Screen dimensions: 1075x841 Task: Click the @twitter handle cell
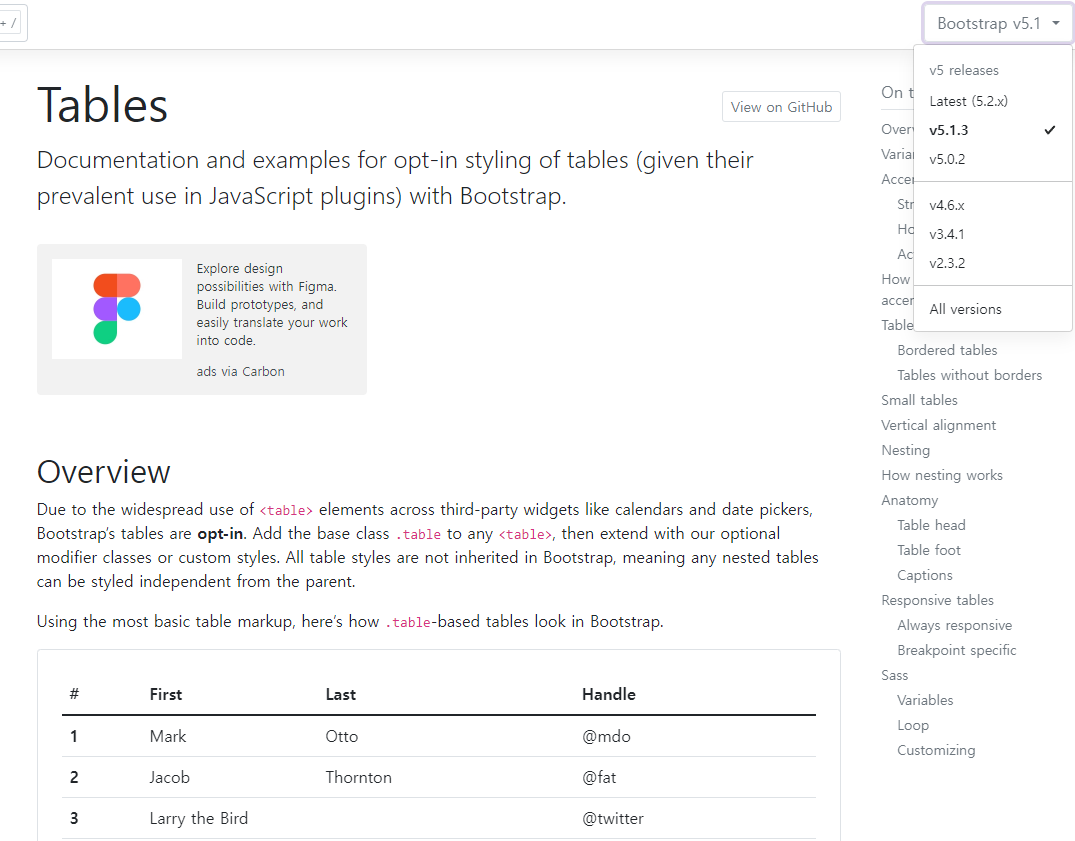tap(613, 818)
